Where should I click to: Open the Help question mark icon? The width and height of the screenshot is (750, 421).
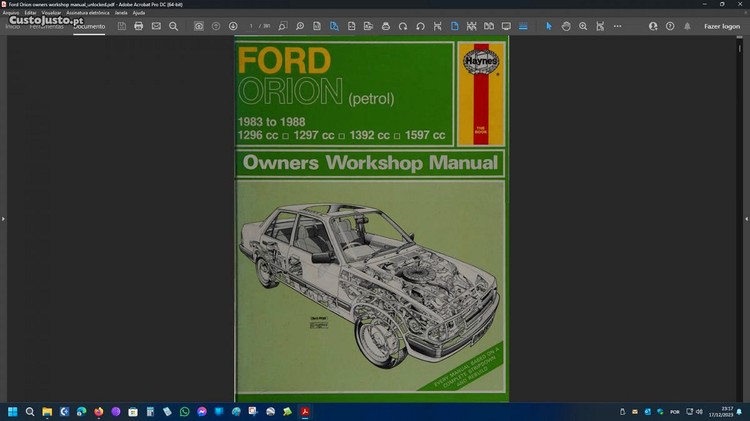[x=670, y=26]
